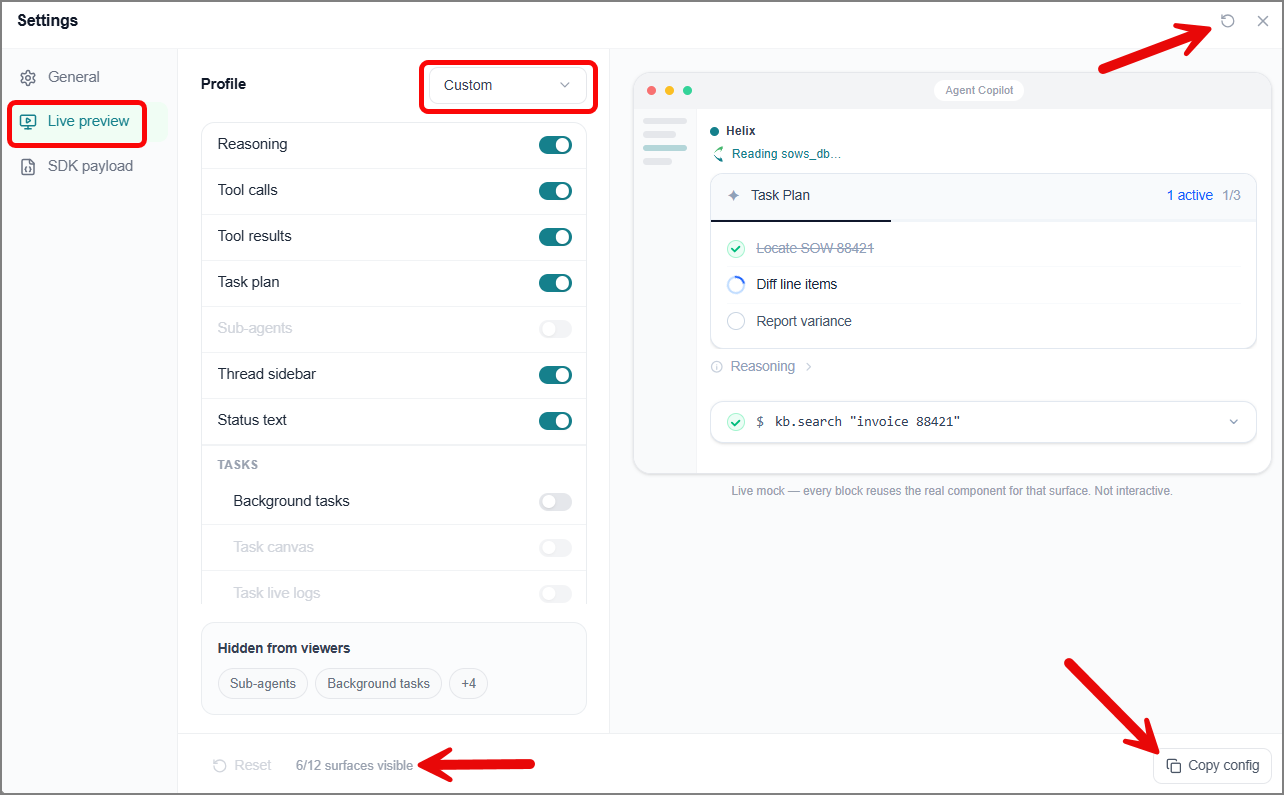
Task: Open the General settings section
Action: 74,77
